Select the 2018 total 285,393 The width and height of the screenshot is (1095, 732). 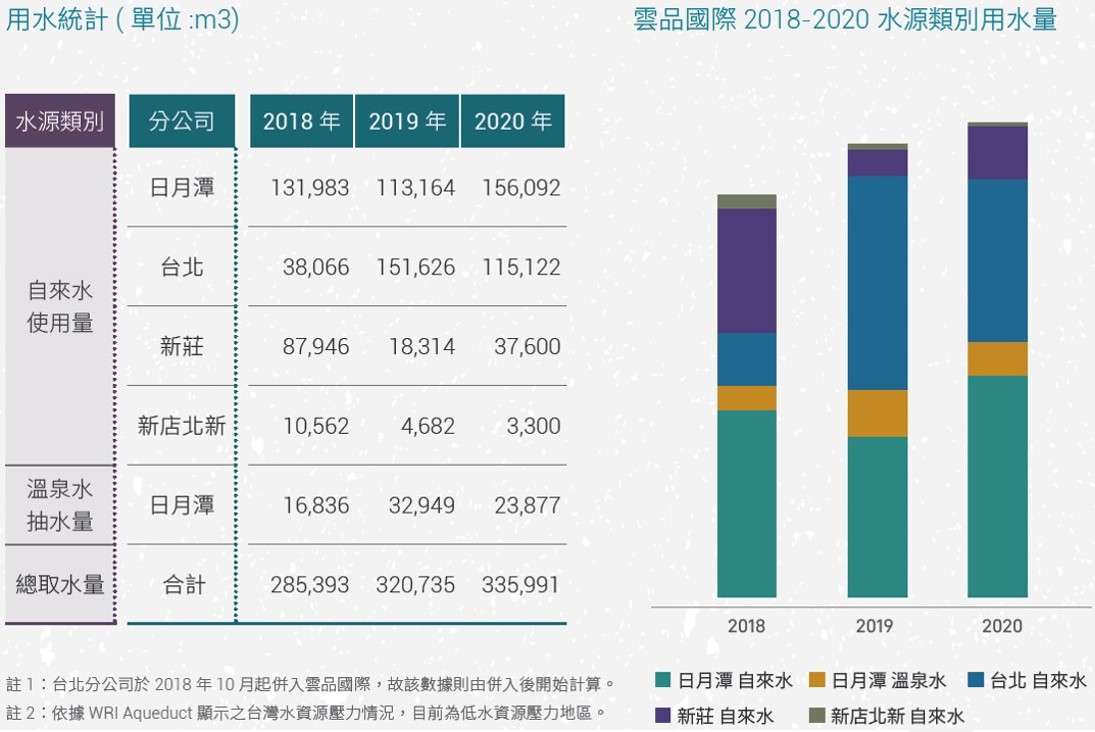(309, 584)
